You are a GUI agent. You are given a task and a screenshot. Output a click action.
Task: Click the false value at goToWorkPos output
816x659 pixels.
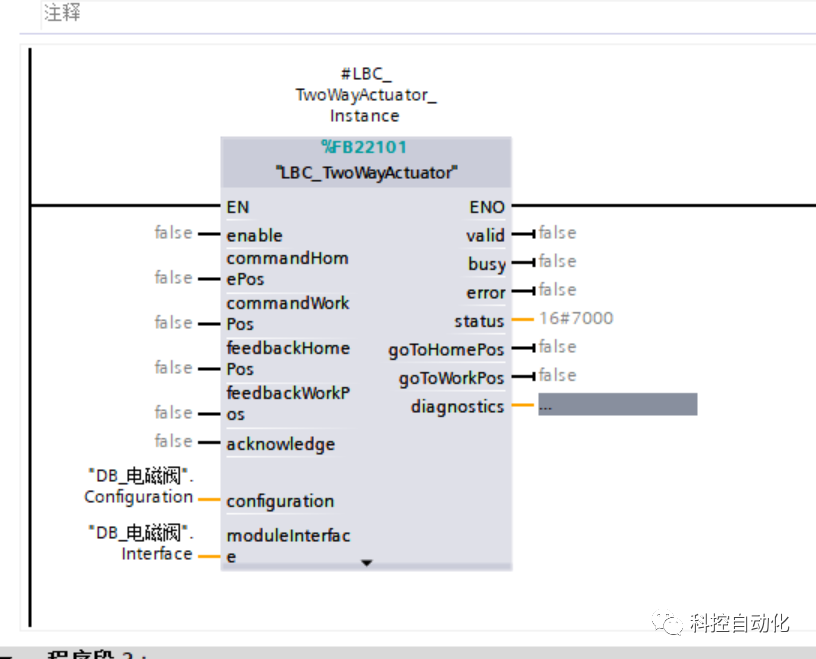click(x=557, y=375)
